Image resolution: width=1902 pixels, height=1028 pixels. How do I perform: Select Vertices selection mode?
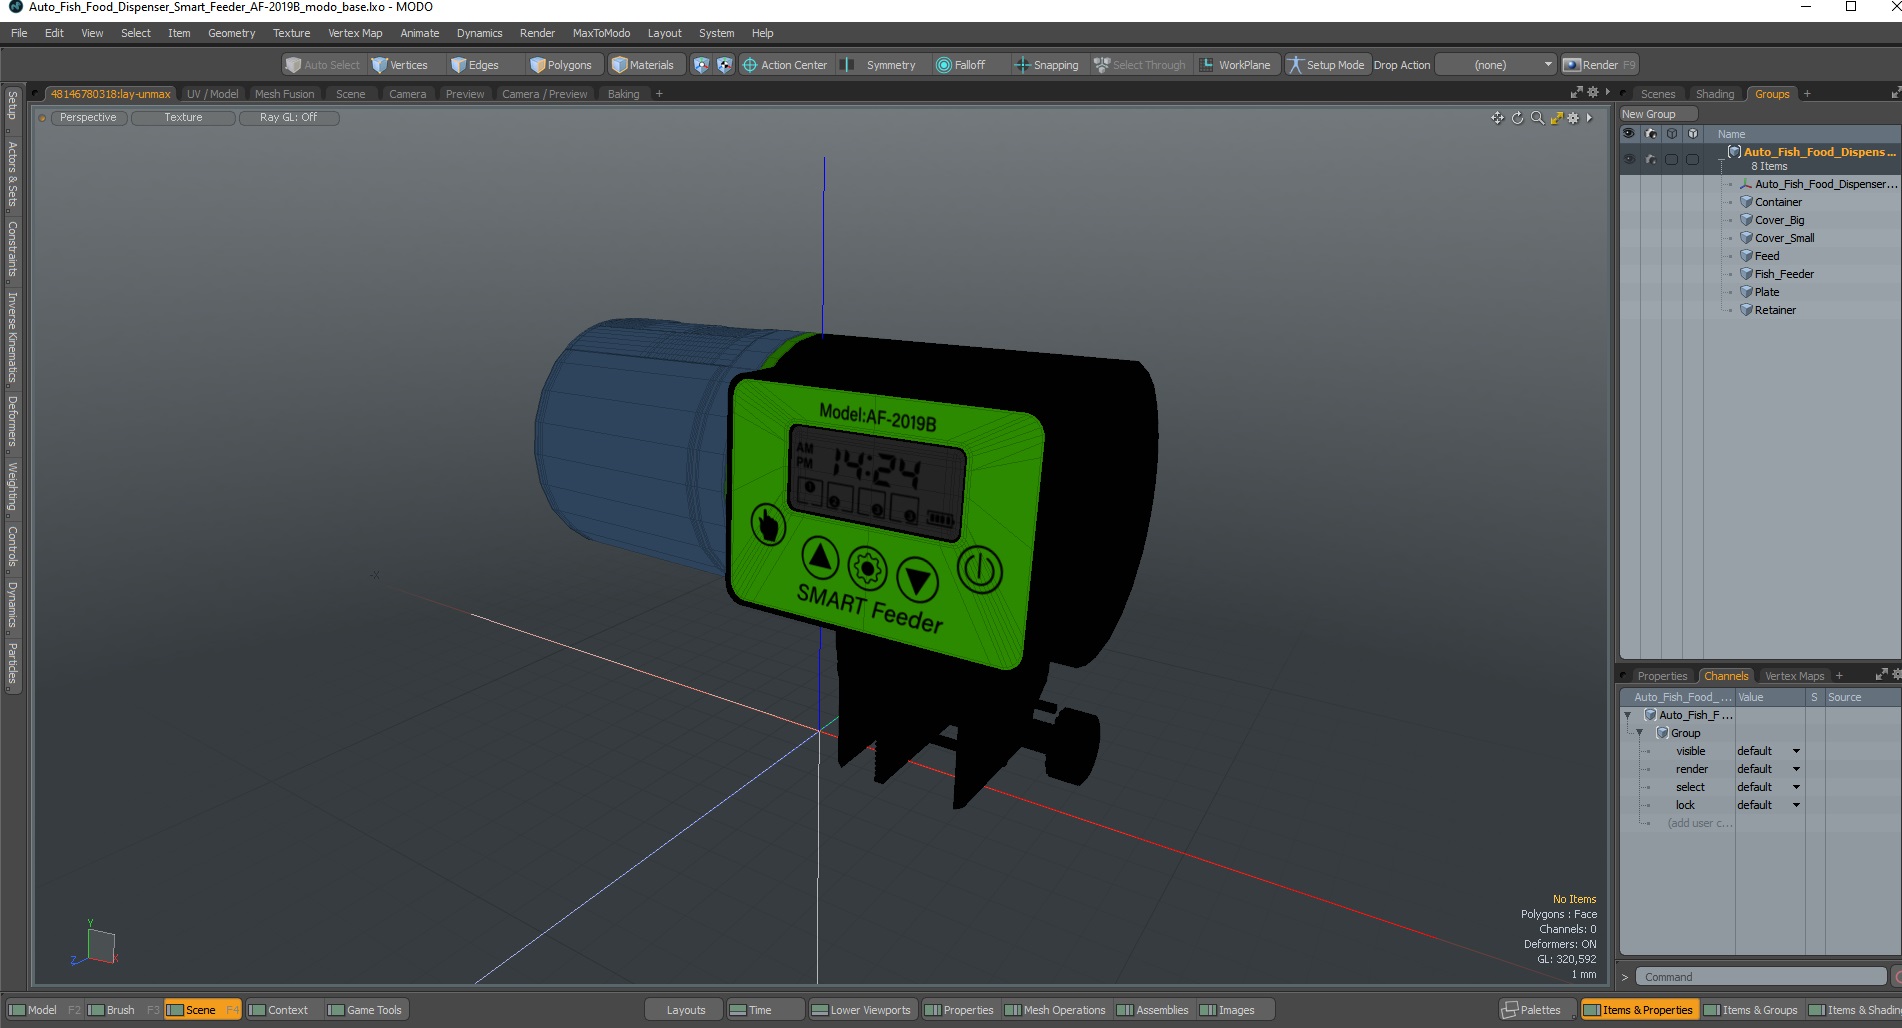point(399,65)
